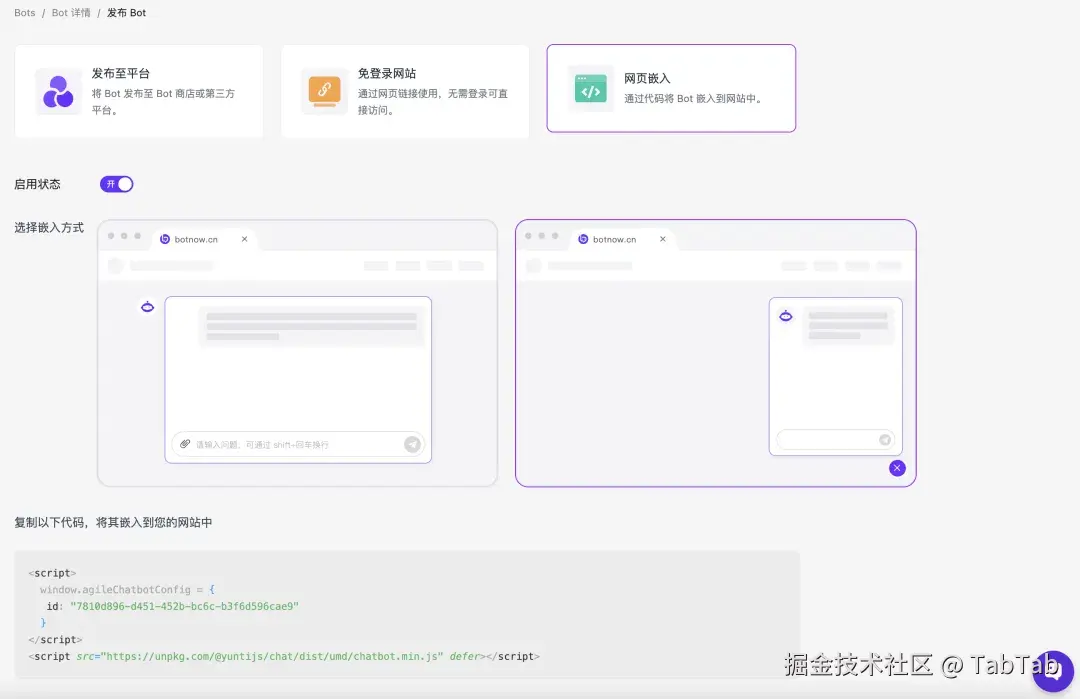The width and height of the screenshot is (1080, 699).
Task: Click the 选择嵌入方式 label
Action: [x=49, y=227]
